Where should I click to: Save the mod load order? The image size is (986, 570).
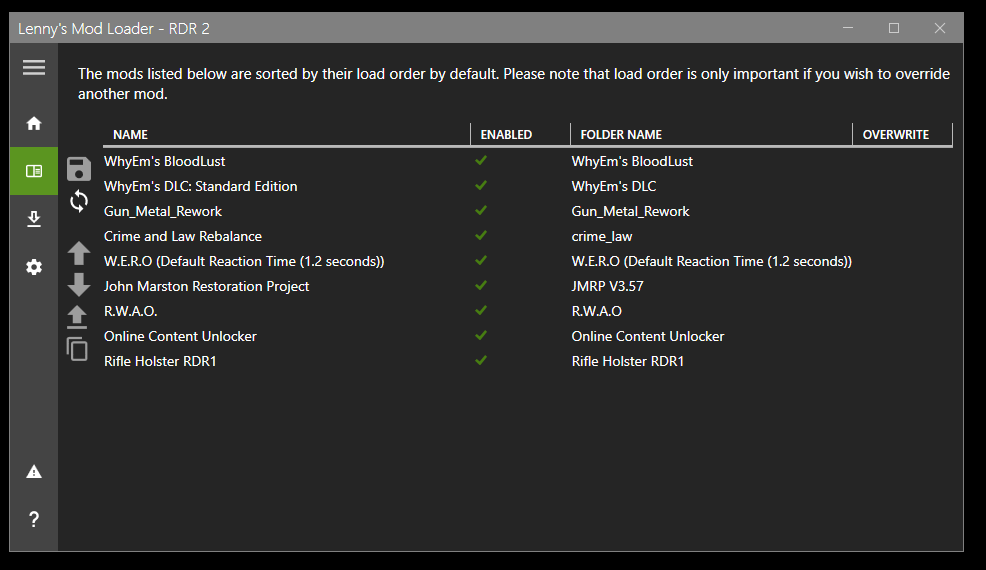click(x=79, y=168)
